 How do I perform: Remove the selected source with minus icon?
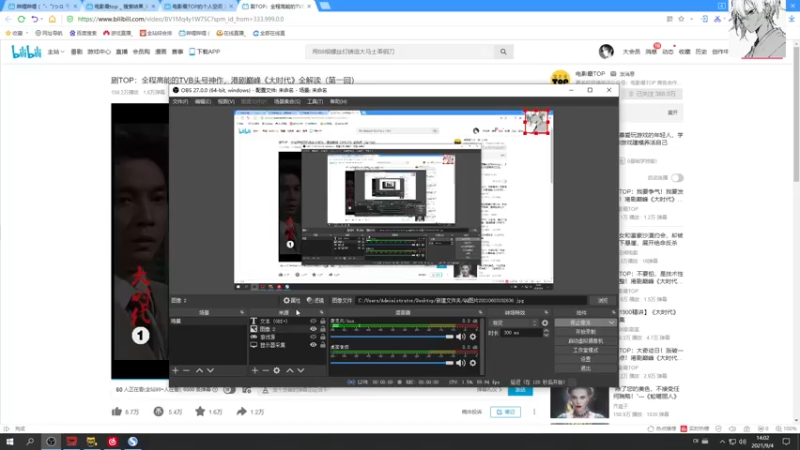265,370
